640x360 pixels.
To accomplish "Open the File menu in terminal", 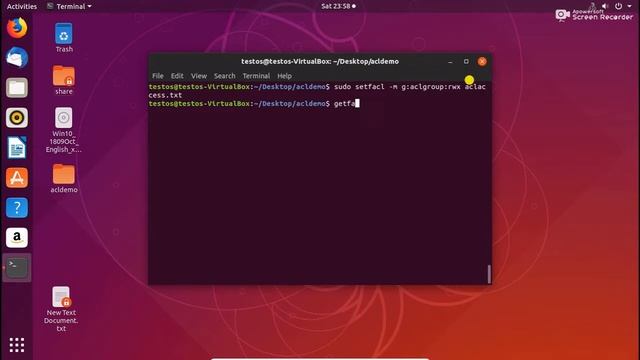I will pos(158,76).
